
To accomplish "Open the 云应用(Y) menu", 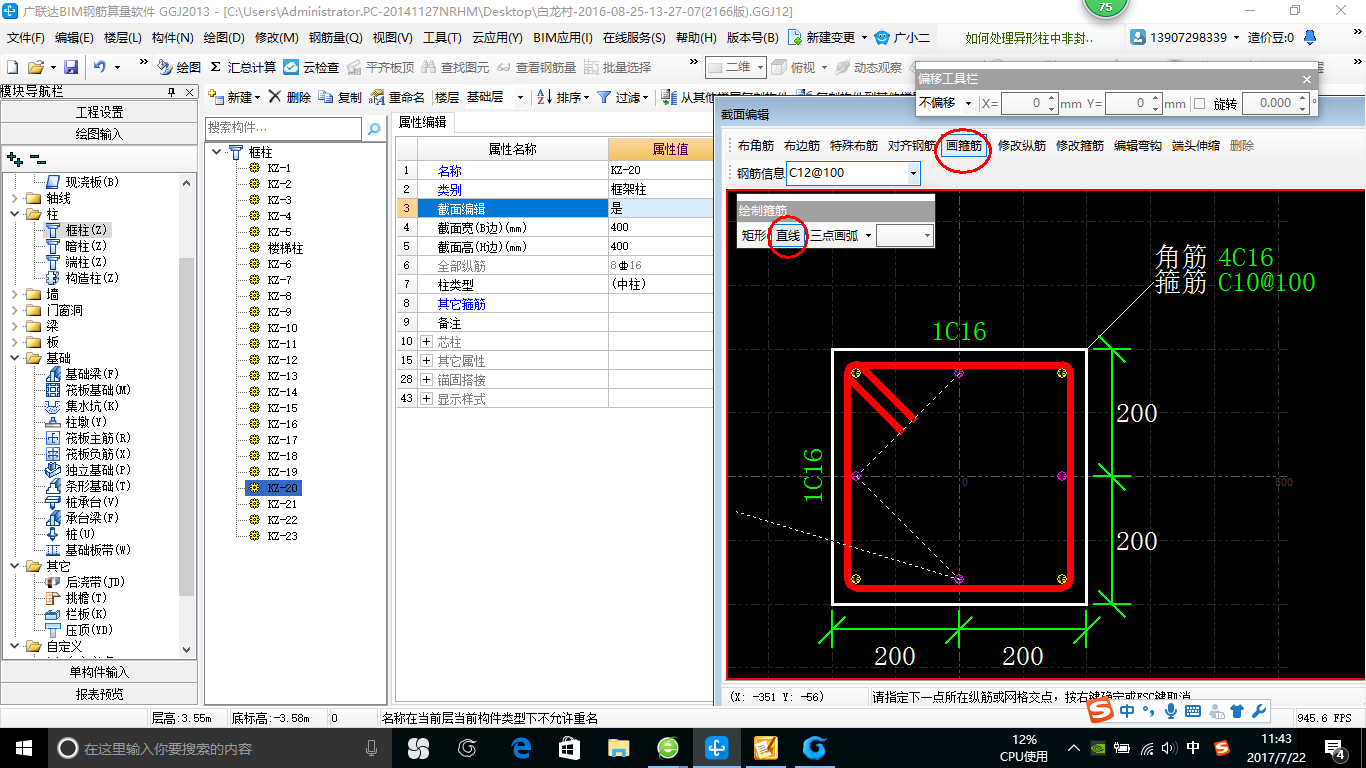I will 497,38.
